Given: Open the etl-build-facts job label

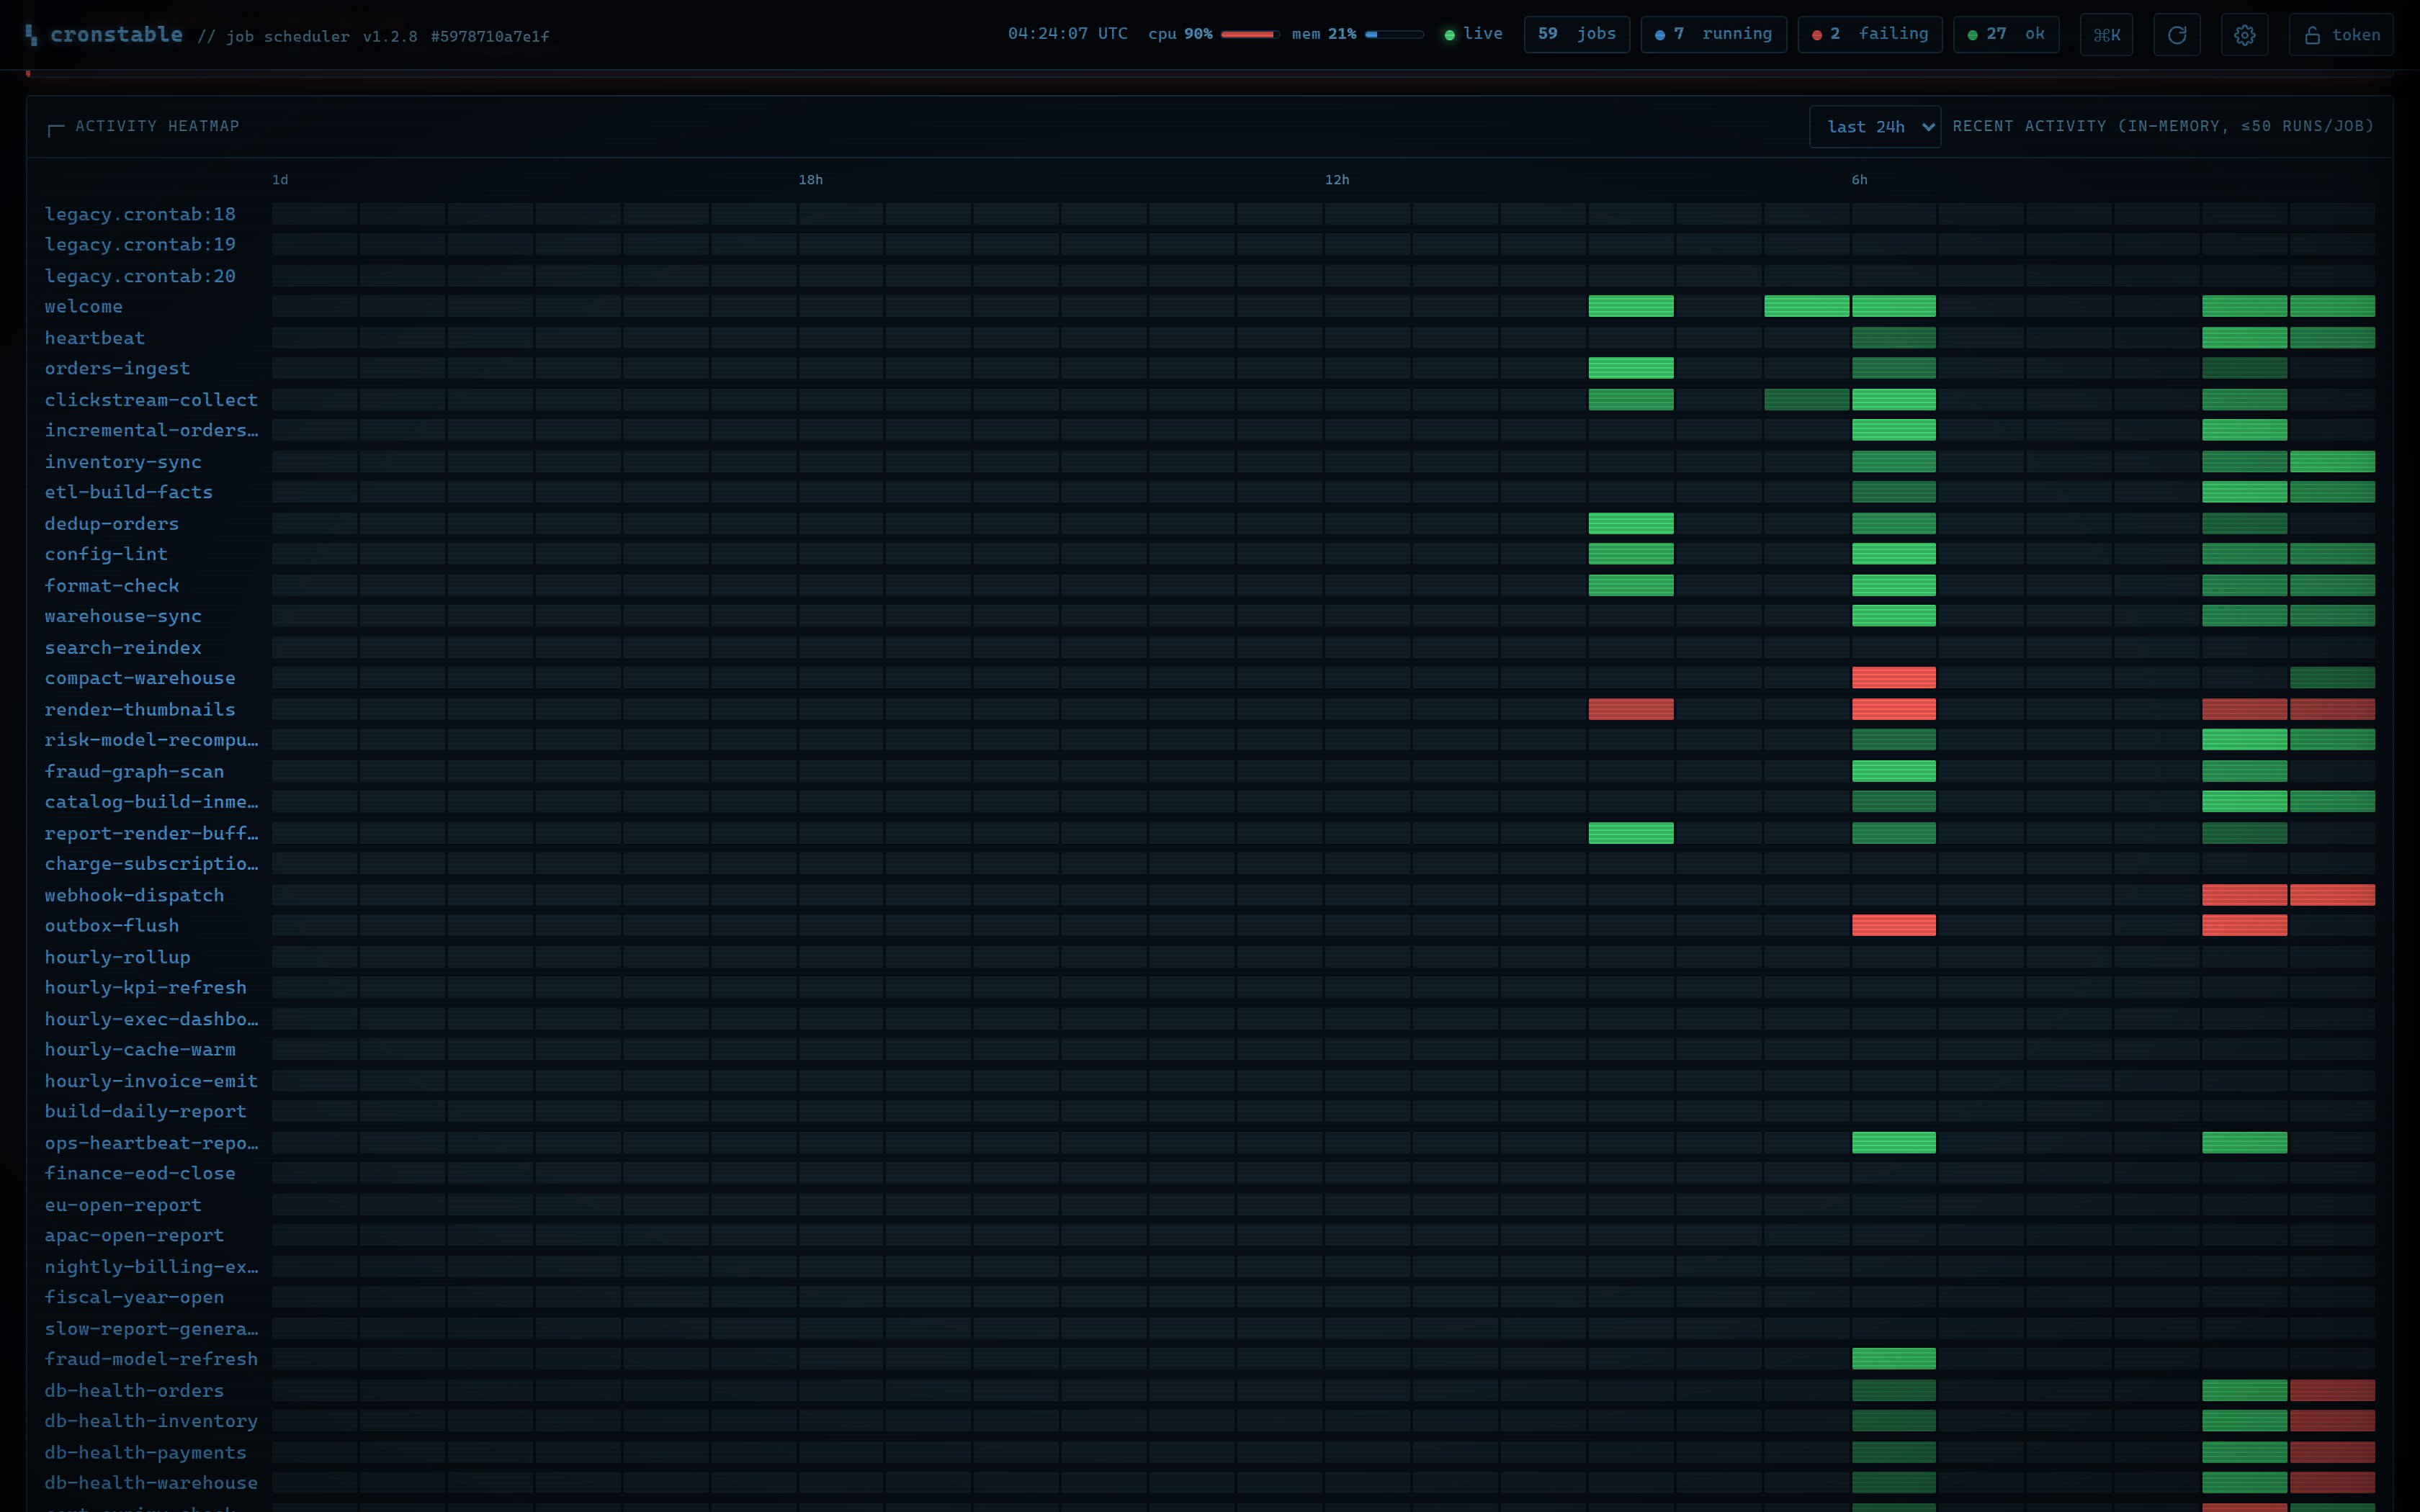Looking at the screenshot, I should pyautogui.click(x=129, y=492).
